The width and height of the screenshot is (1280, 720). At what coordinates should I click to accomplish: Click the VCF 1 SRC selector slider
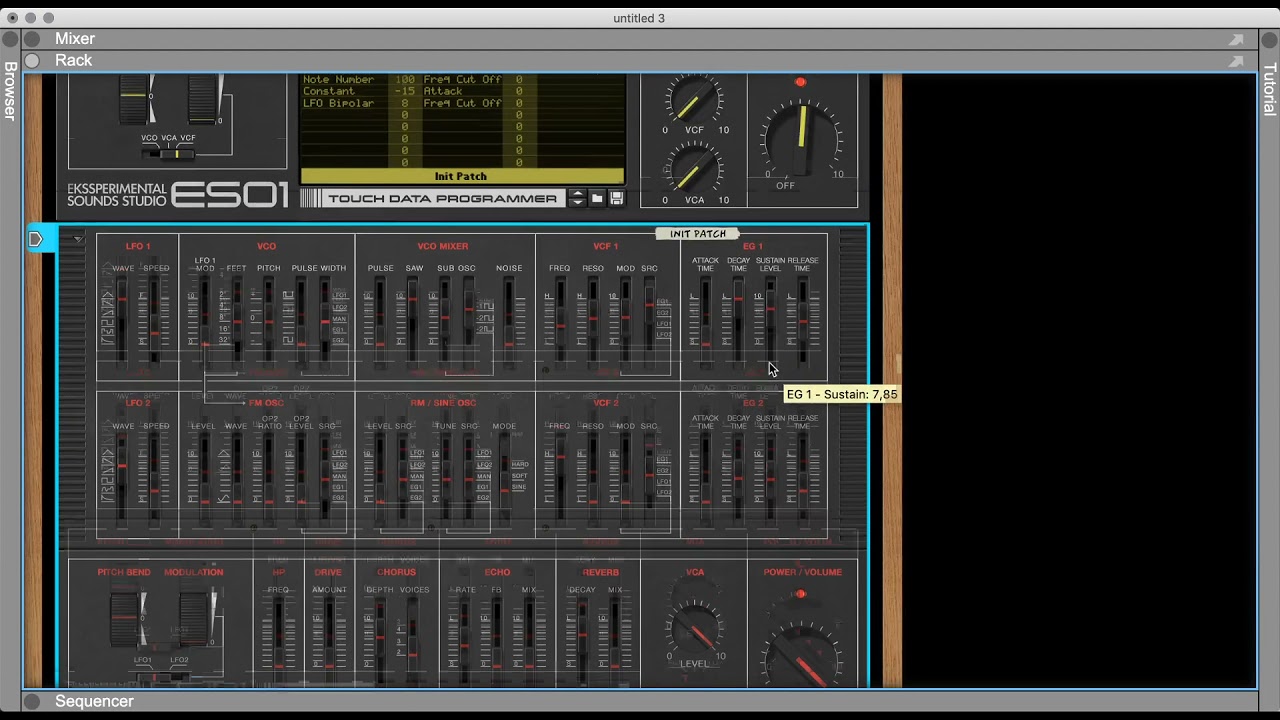pyautogui.click(x=649, y=320)
